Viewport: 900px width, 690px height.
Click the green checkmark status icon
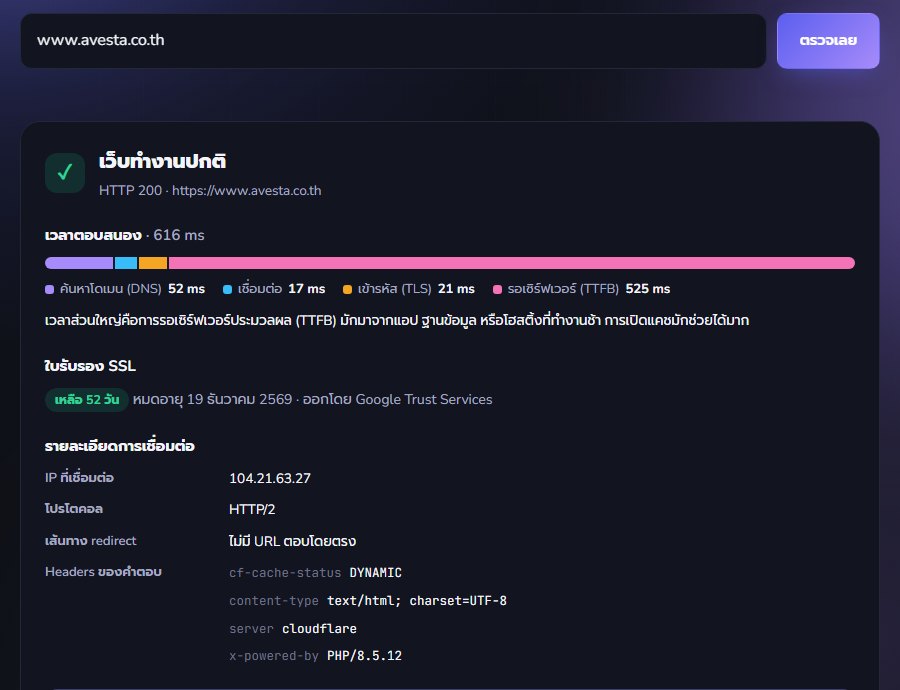[x=65, y=172]
